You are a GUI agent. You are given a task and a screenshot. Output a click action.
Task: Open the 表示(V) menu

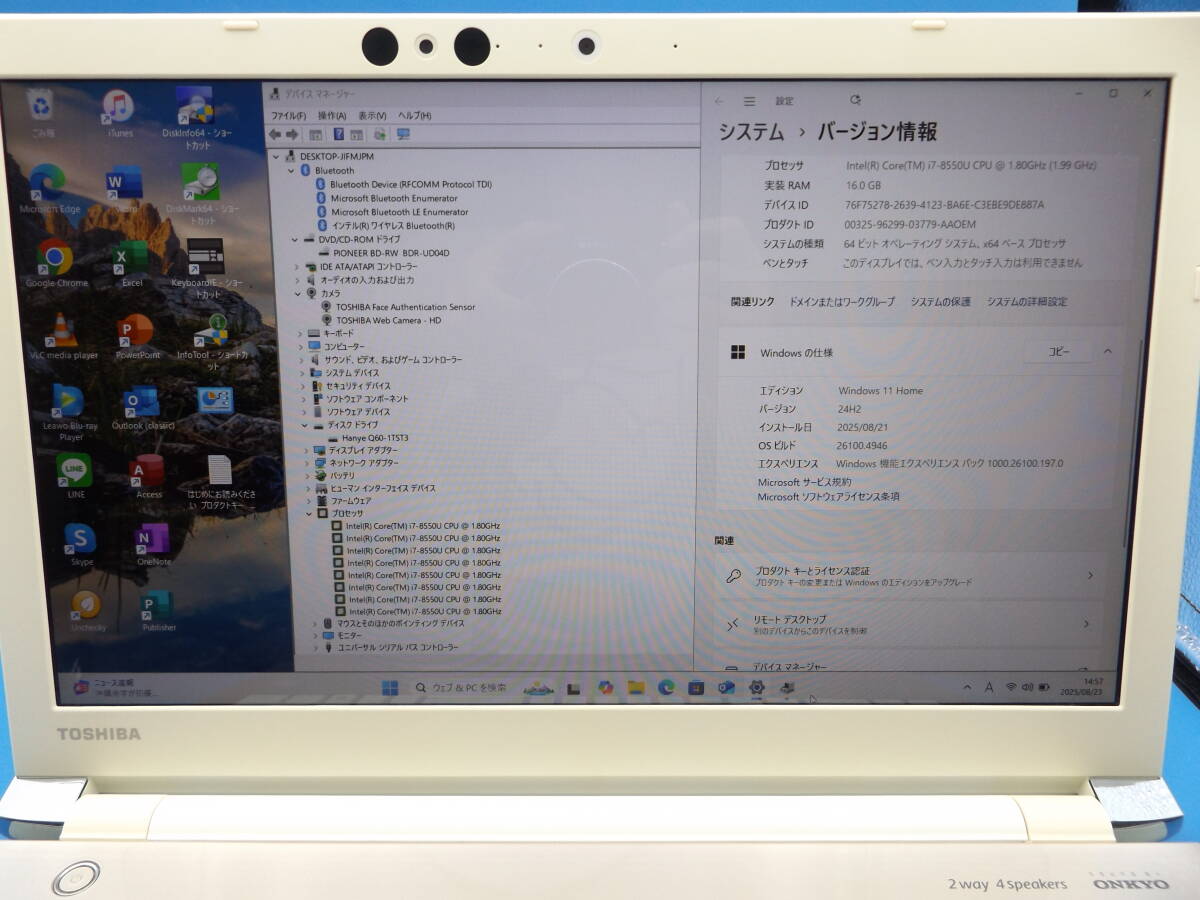[373, 116]
